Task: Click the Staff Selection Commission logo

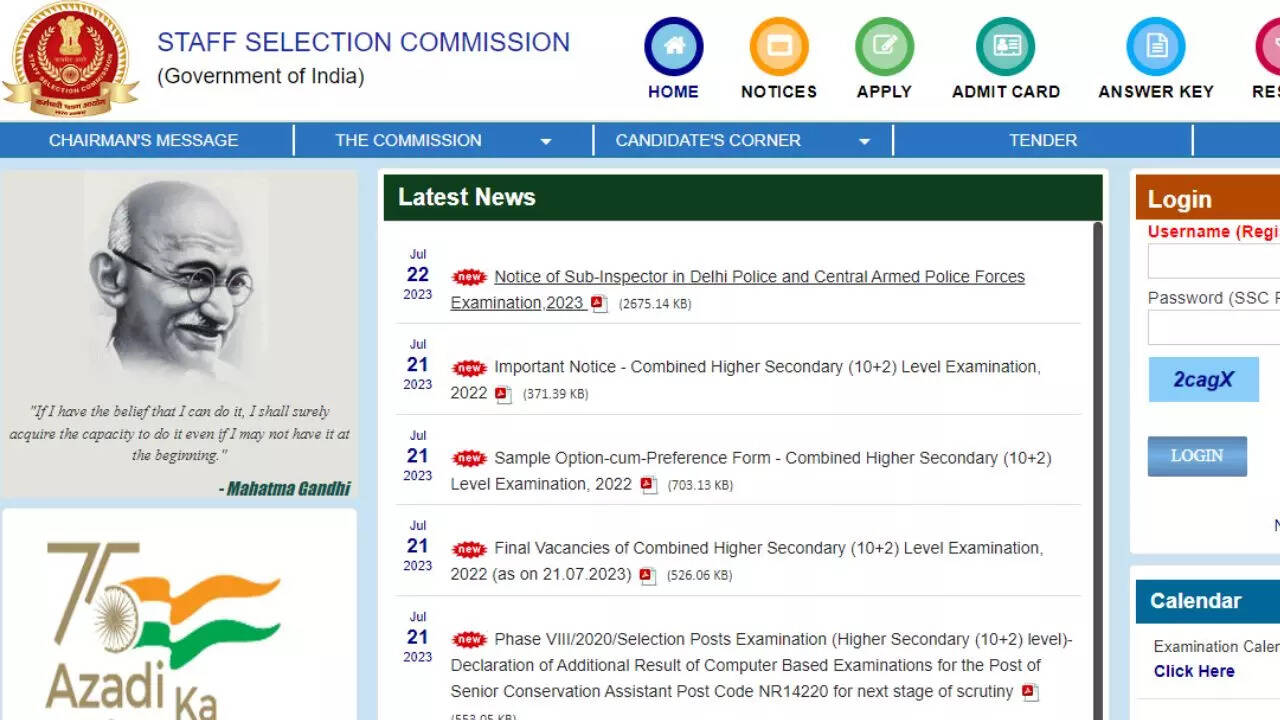Action: tap(70, 59)
